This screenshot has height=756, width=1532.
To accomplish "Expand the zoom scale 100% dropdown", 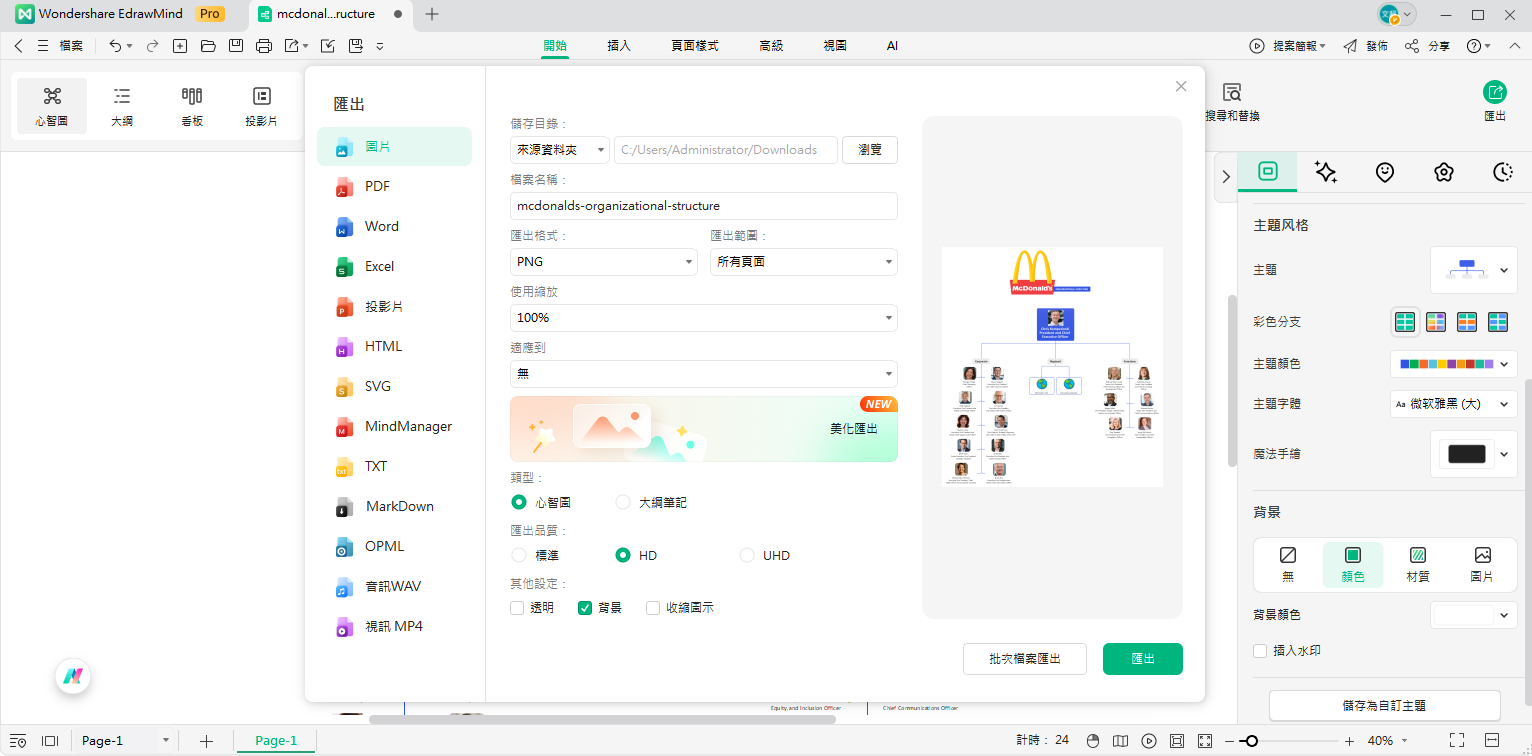I will click(703, 318).
